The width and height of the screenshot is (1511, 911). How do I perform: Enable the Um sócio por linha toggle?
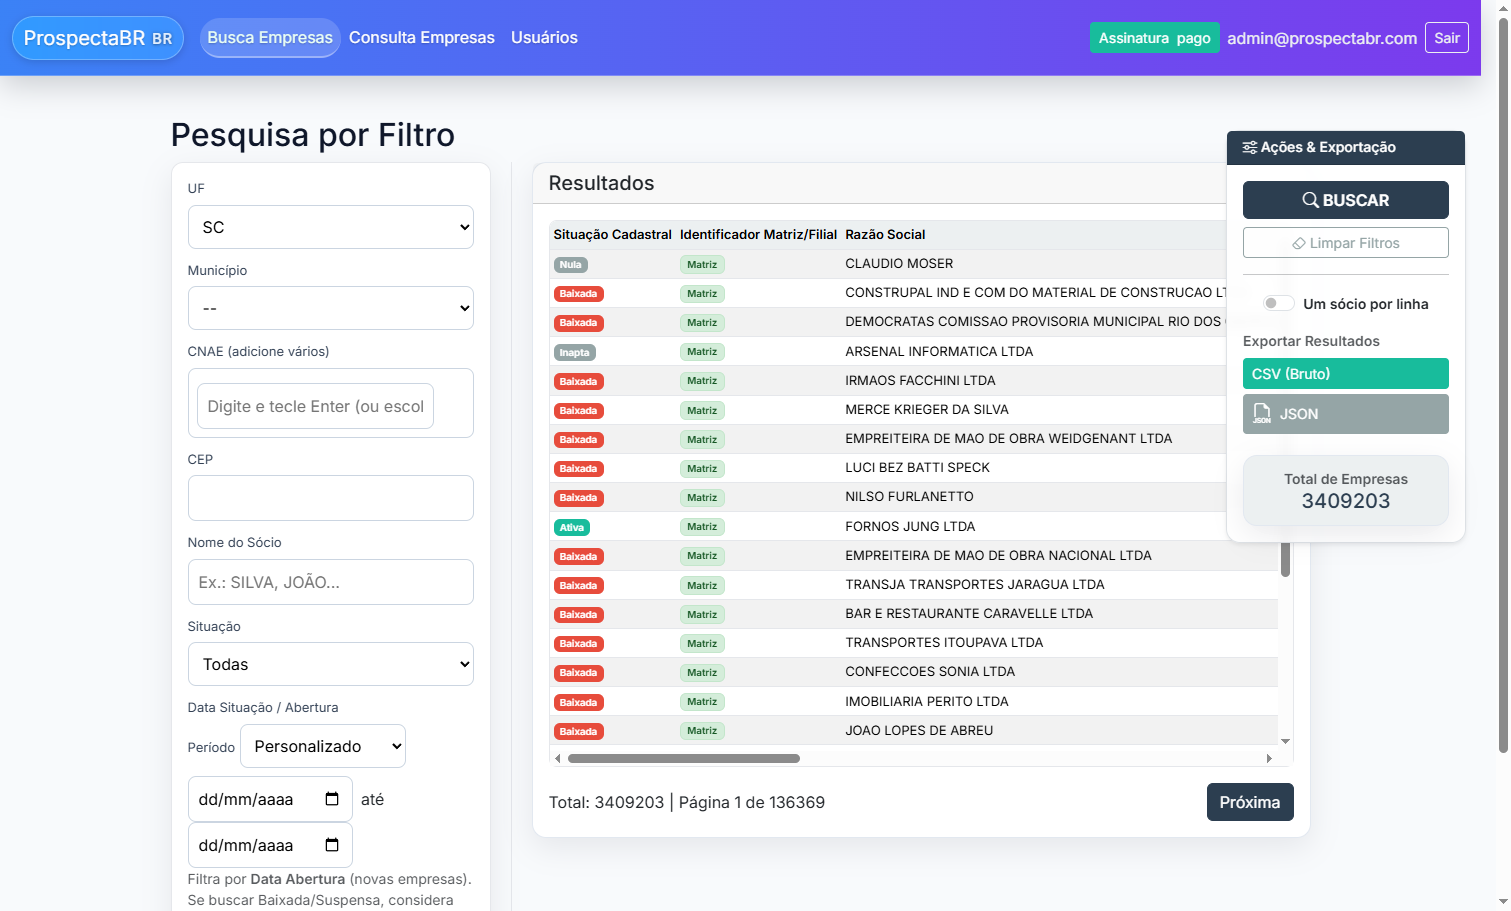[x=1277, y=302]
